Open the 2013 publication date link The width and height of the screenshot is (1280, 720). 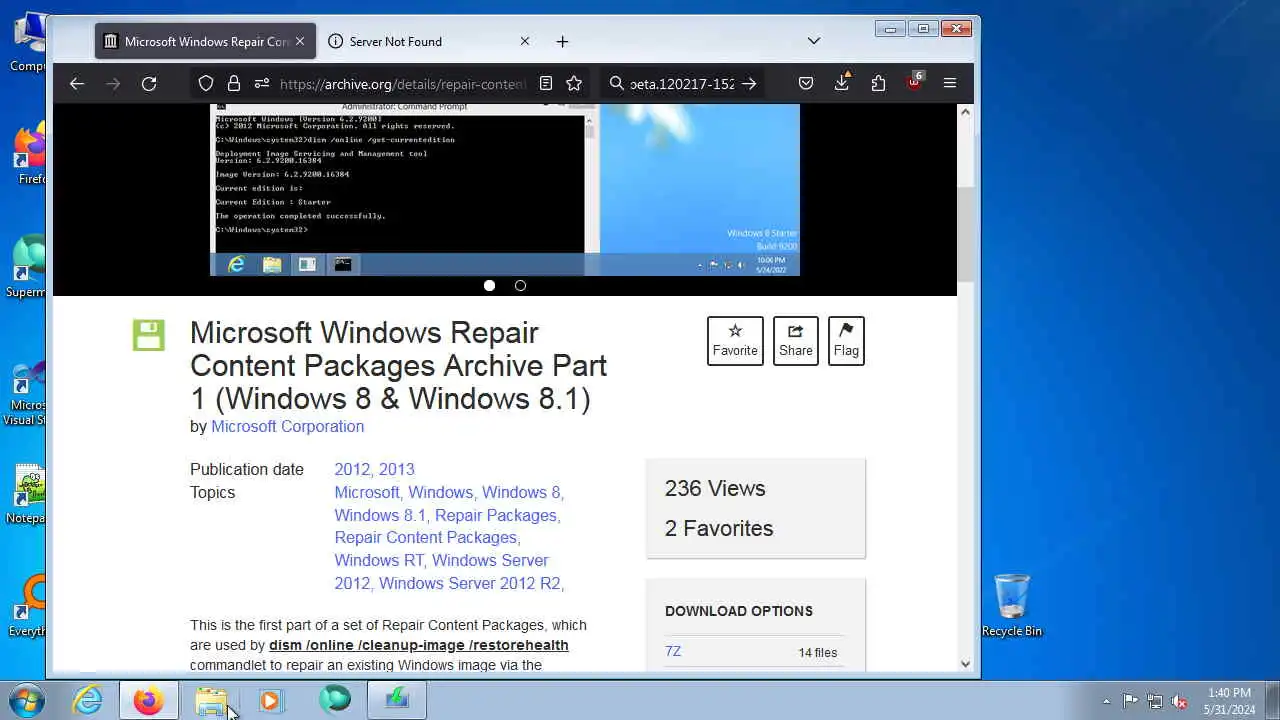(x=396, y=469)
